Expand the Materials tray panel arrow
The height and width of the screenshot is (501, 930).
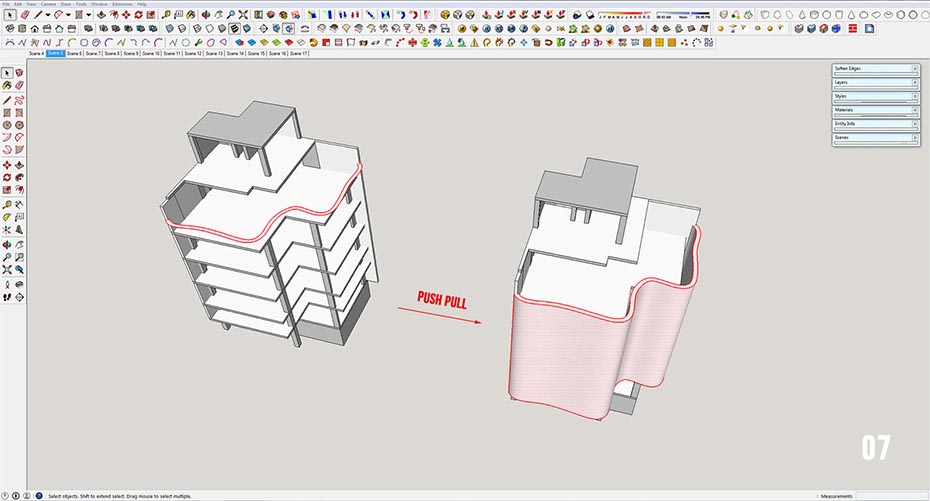(x=915, y=110)
